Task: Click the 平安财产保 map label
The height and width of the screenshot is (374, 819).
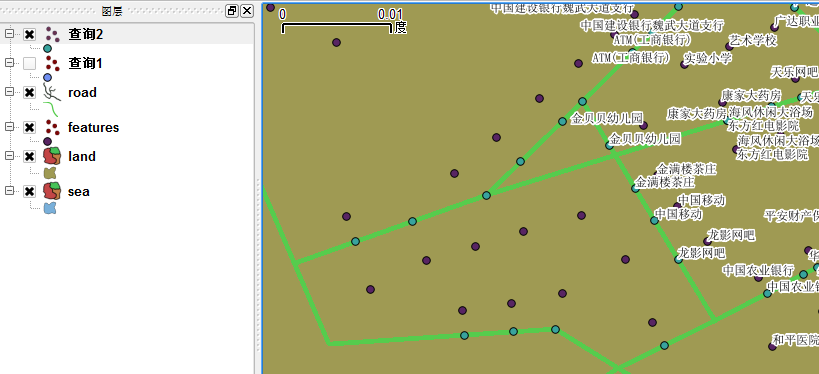Action: (791, 215)
